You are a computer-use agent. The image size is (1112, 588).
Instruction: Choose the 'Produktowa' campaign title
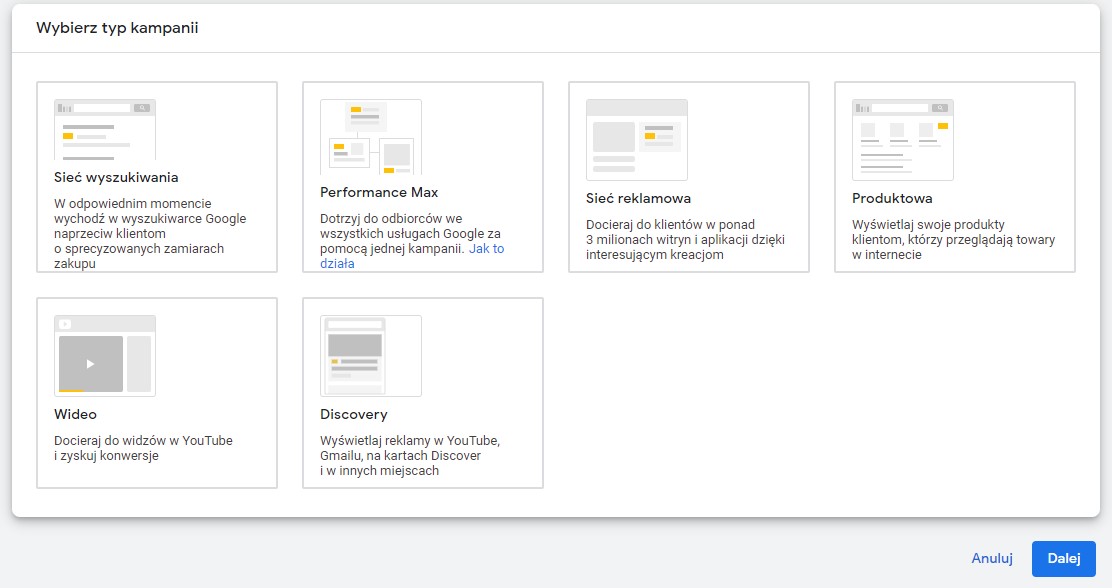click(x=892, y=199)
